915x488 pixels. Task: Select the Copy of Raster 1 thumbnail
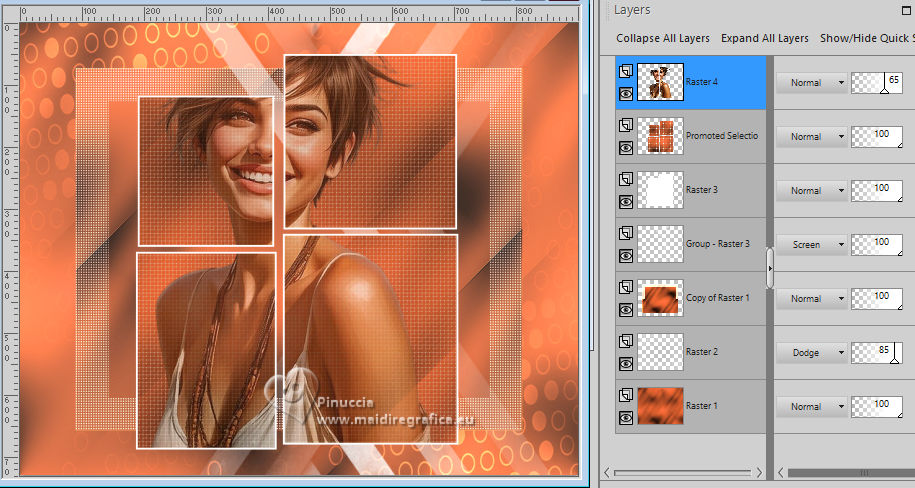(x=660, y=298)
